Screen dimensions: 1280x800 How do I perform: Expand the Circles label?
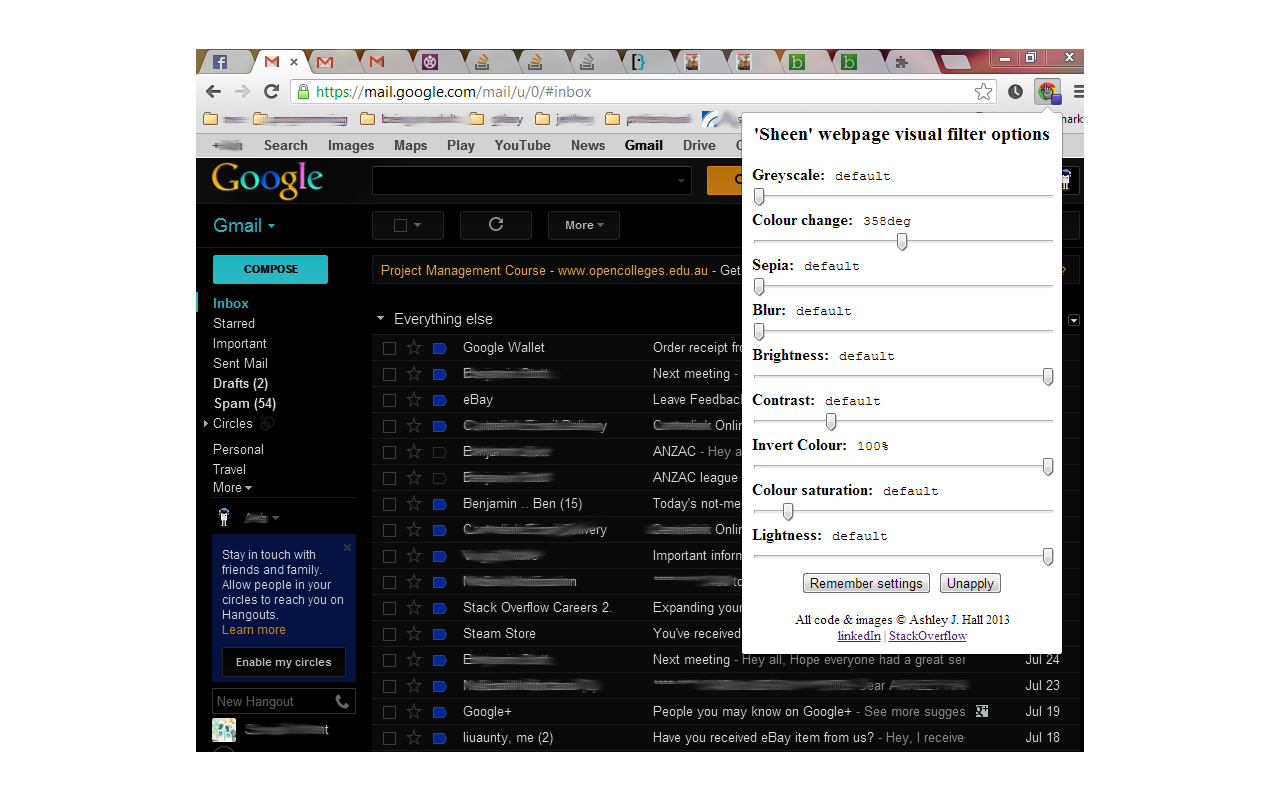pos(206,424)
